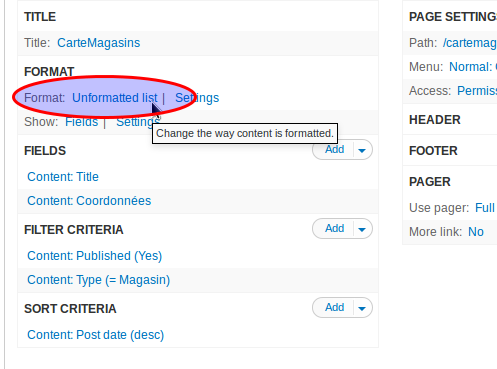Open the Use pager Full link
Screen dimensions: 497x369
pos(485,208)
